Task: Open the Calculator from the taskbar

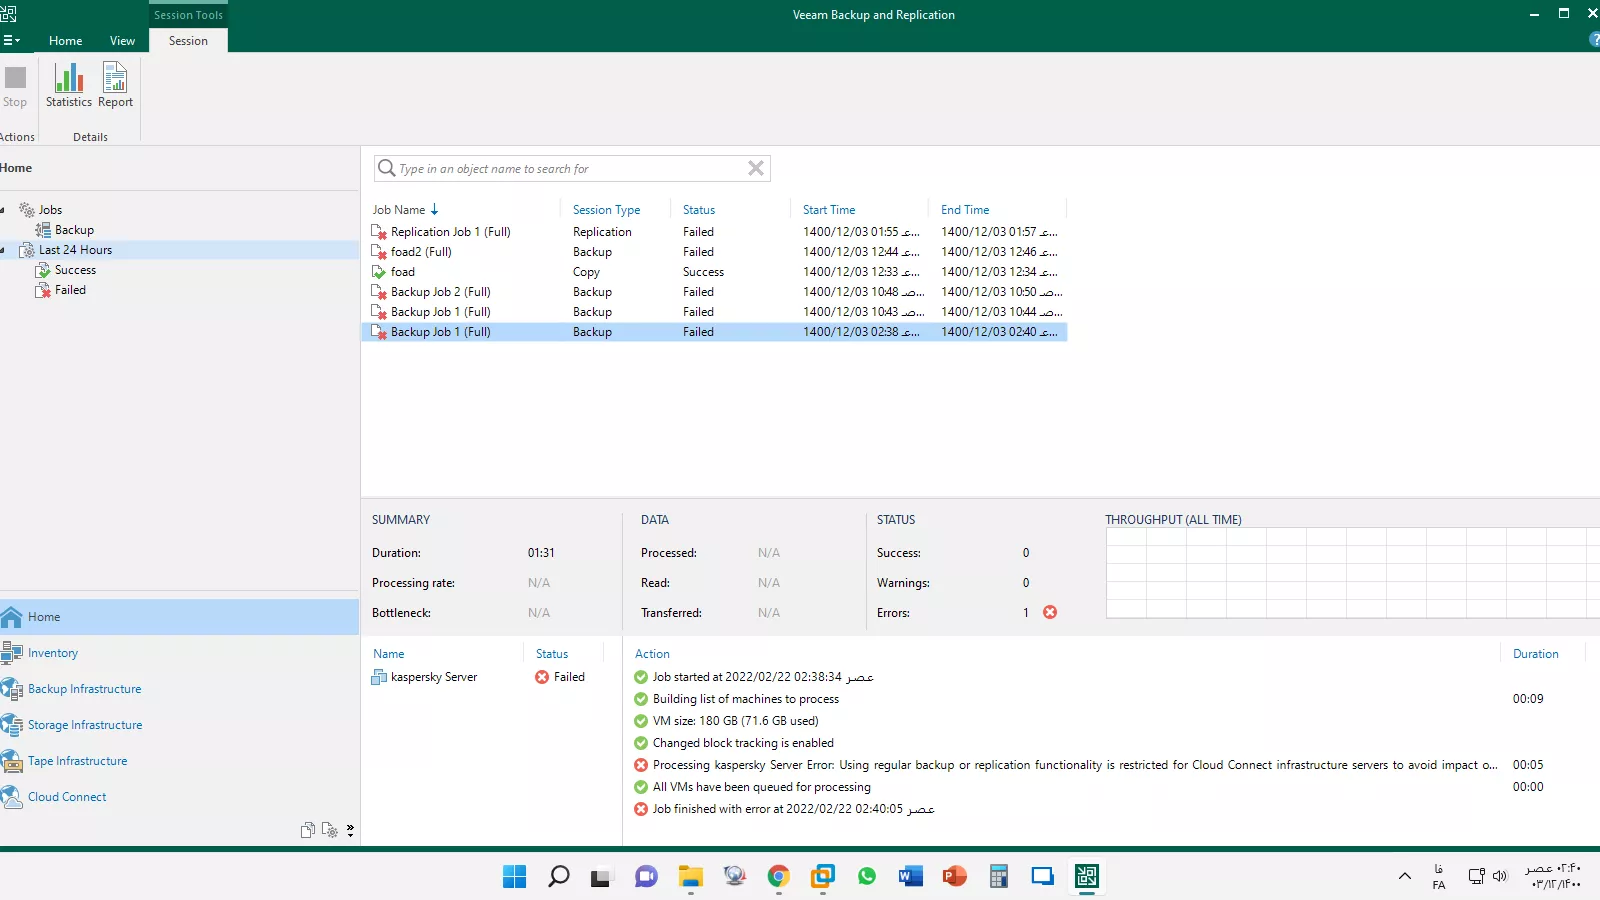Action: pos(998,877)
